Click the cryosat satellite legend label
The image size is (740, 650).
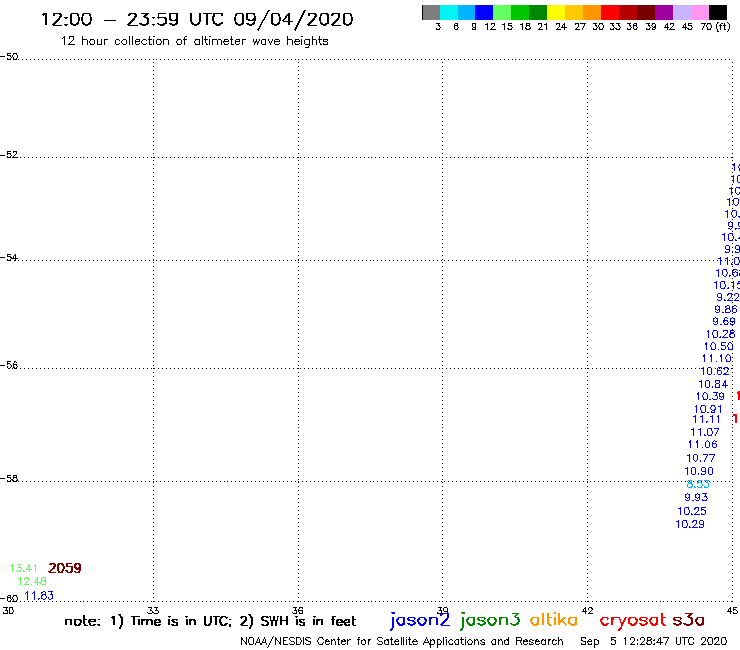point(633,621)
